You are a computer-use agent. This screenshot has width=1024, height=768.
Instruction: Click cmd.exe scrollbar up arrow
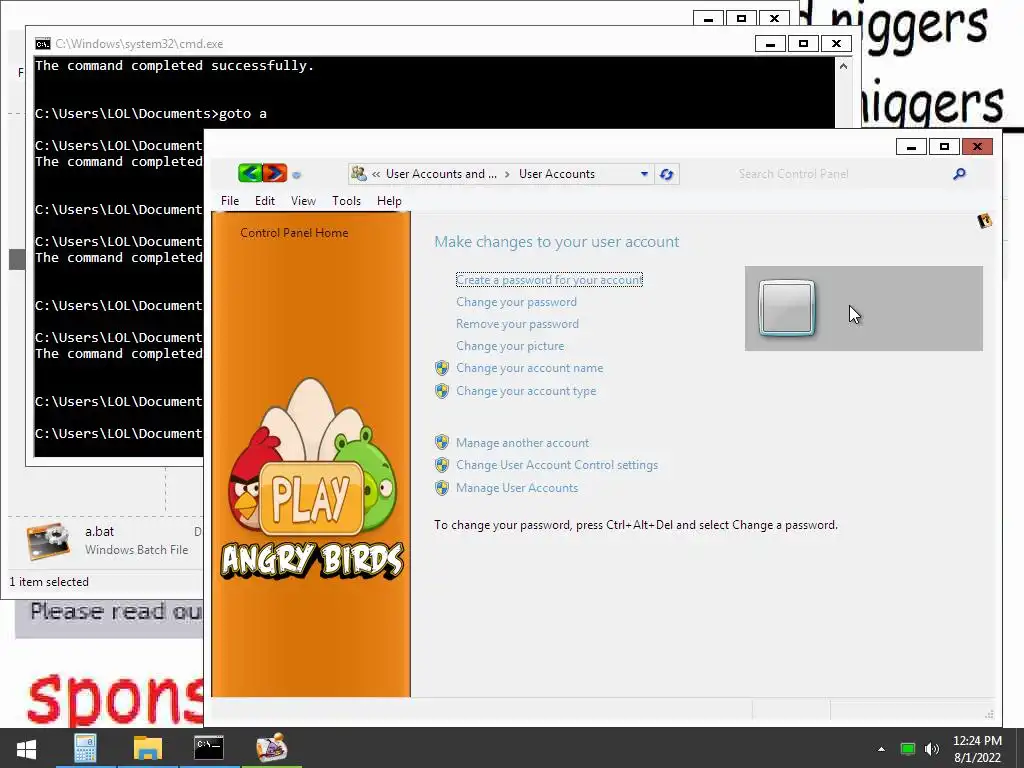[x=843, y=66]
